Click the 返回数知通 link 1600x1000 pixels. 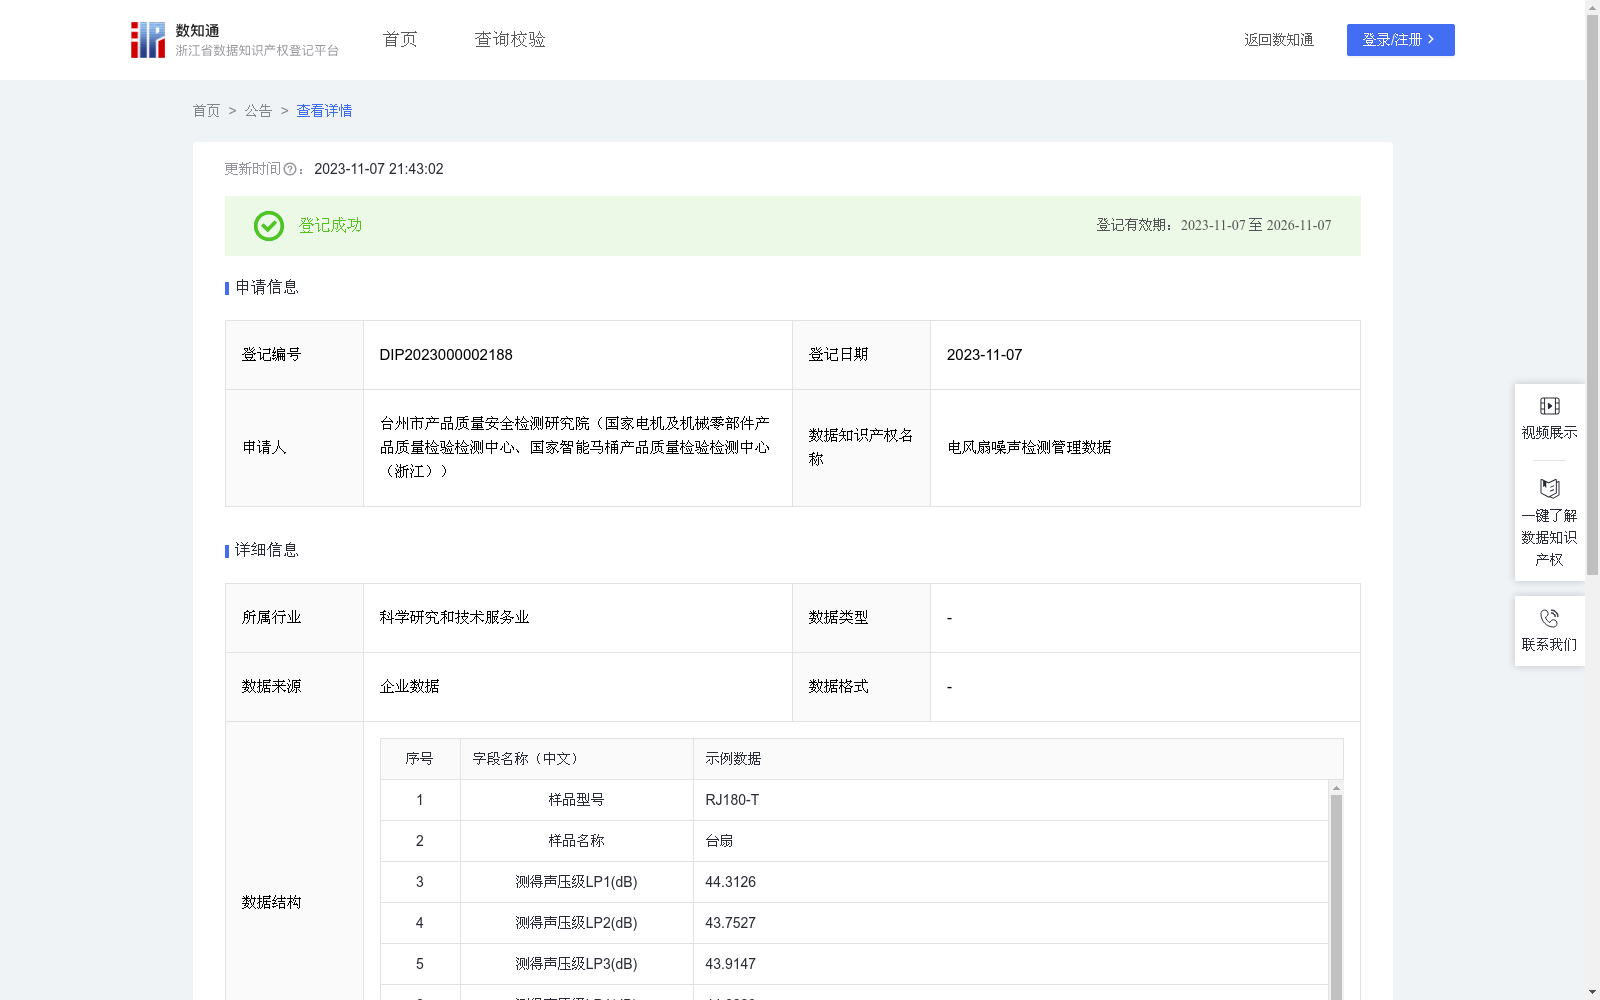click(1279, 40)
